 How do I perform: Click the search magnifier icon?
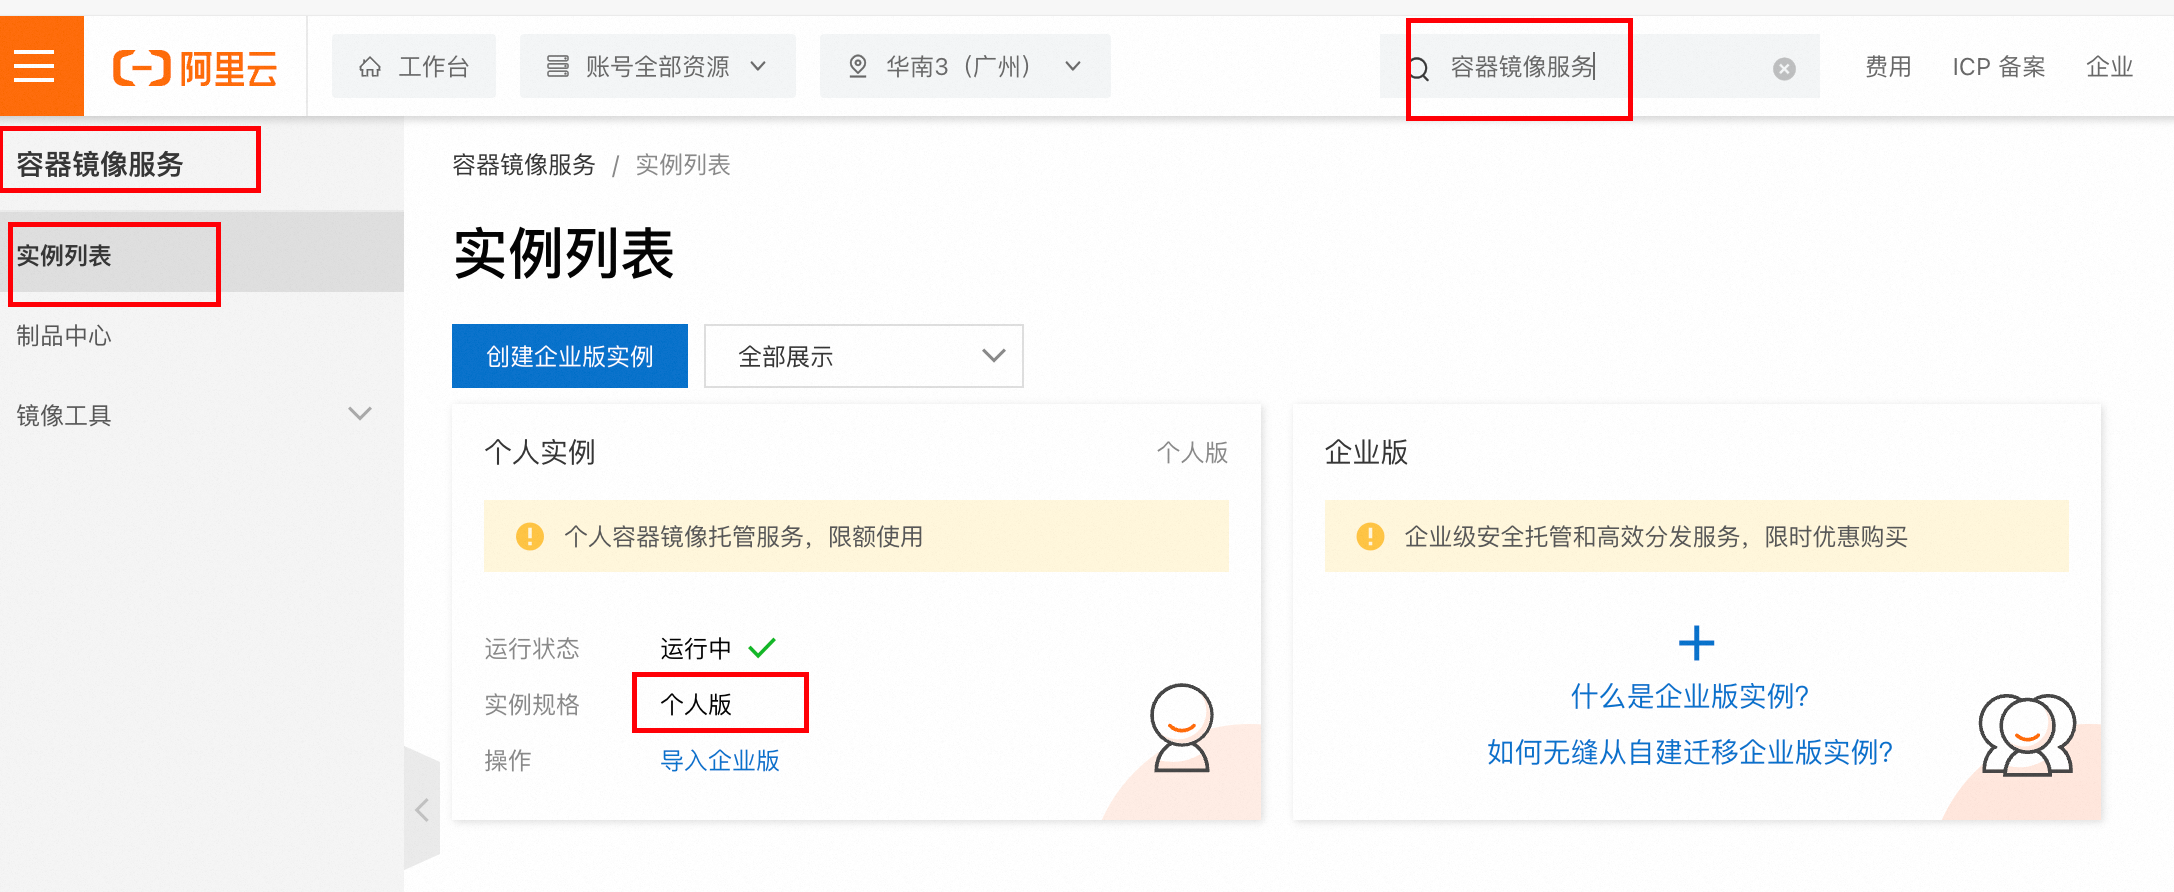click(1418, 69)
